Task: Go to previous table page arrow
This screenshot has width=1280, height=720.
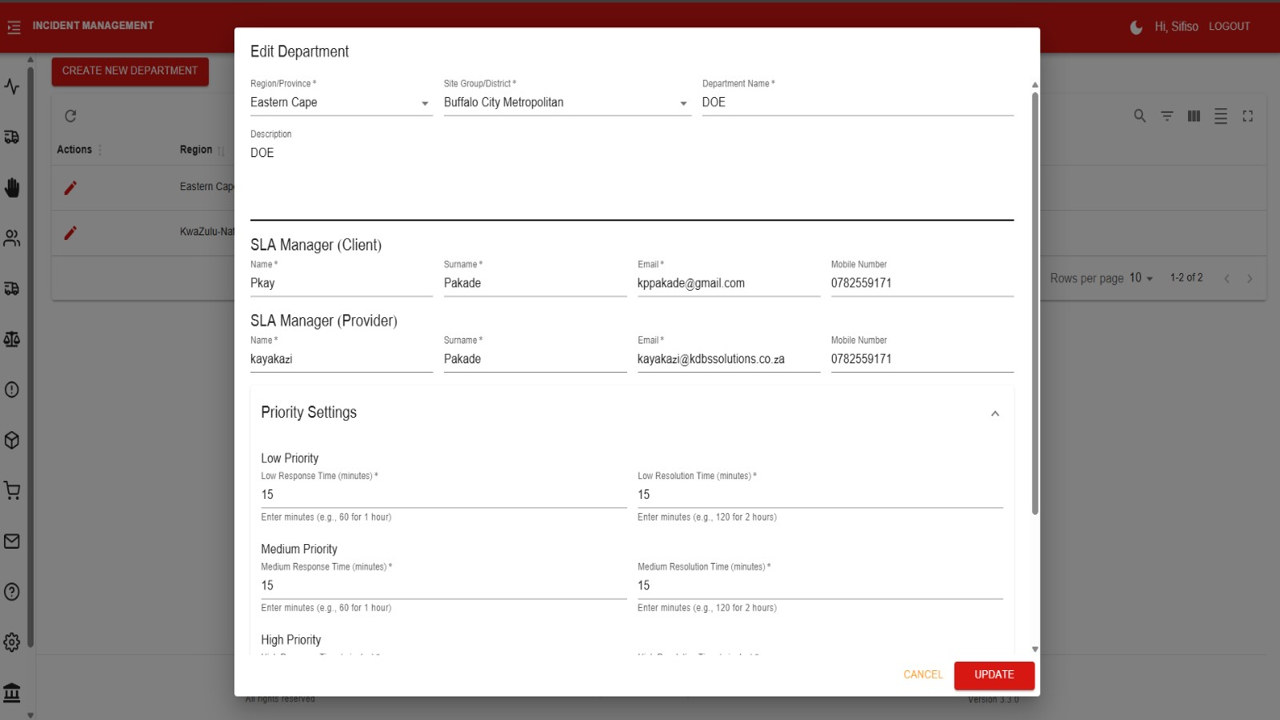Action: [1227, 278]
